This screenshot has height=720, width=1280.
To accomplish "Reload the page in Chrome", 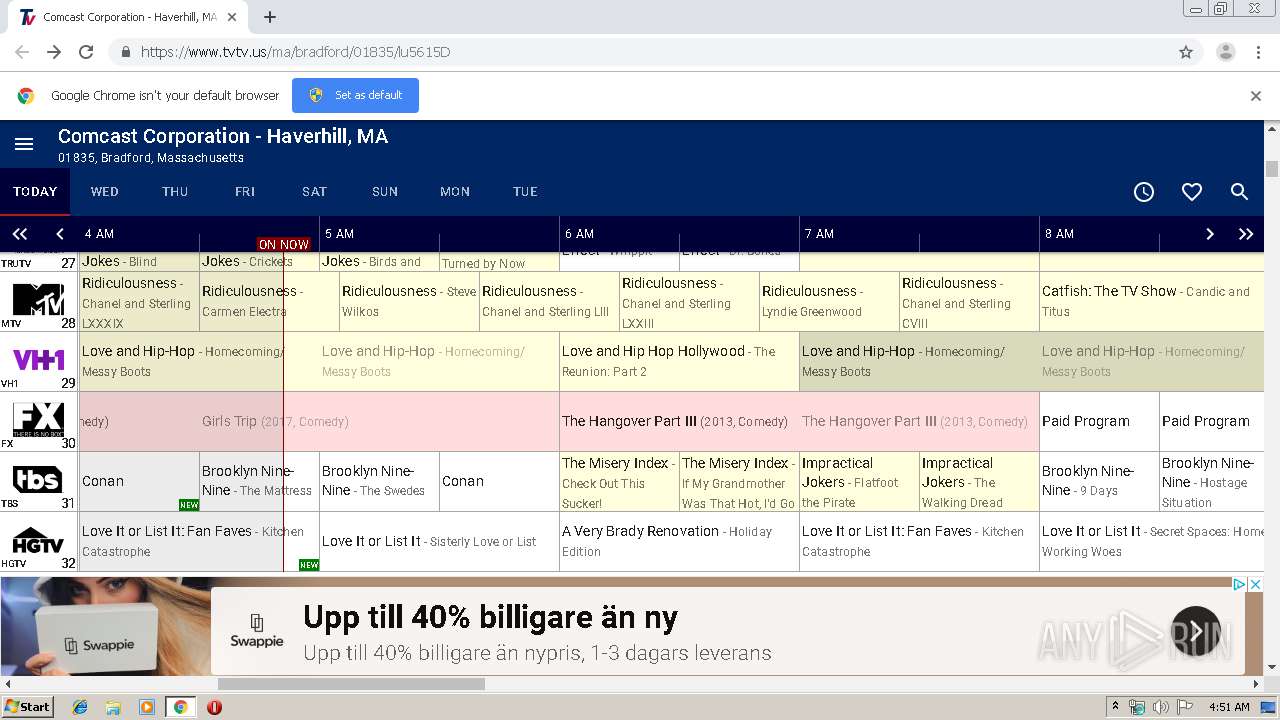I will (x=86, y=52).
